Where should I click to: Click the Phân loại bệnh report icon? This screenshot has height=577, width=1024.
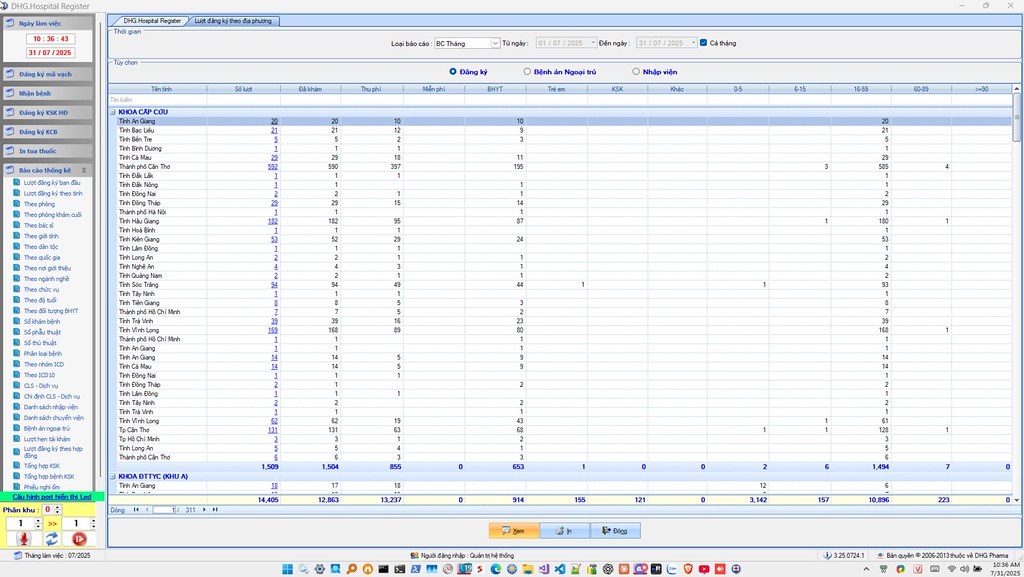[x=17, y=353]
